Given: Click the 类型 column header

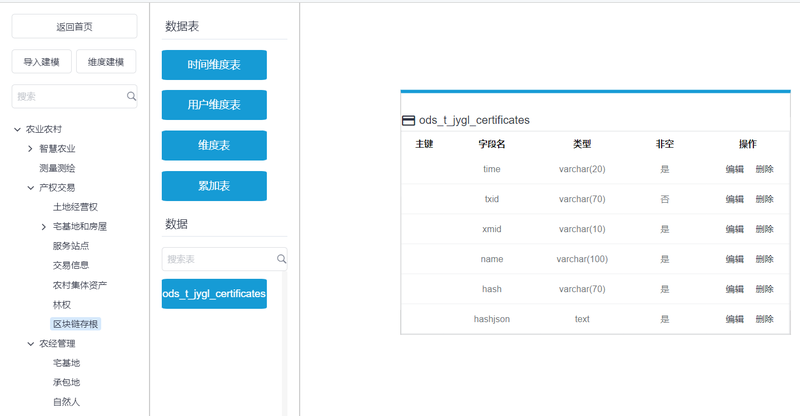Looking at the screenshot, I should click(582, 144).
